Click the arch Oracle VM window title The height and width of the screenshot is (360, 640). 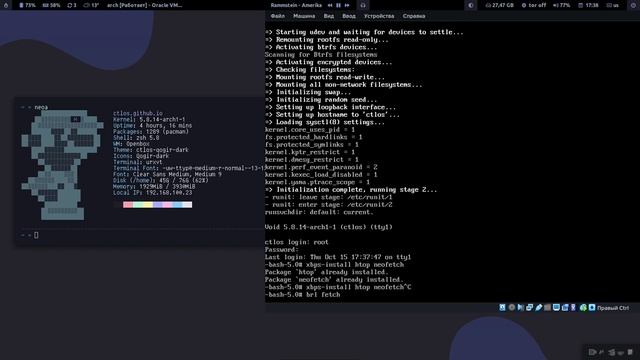pyautogui.click(x=144, y=5)
